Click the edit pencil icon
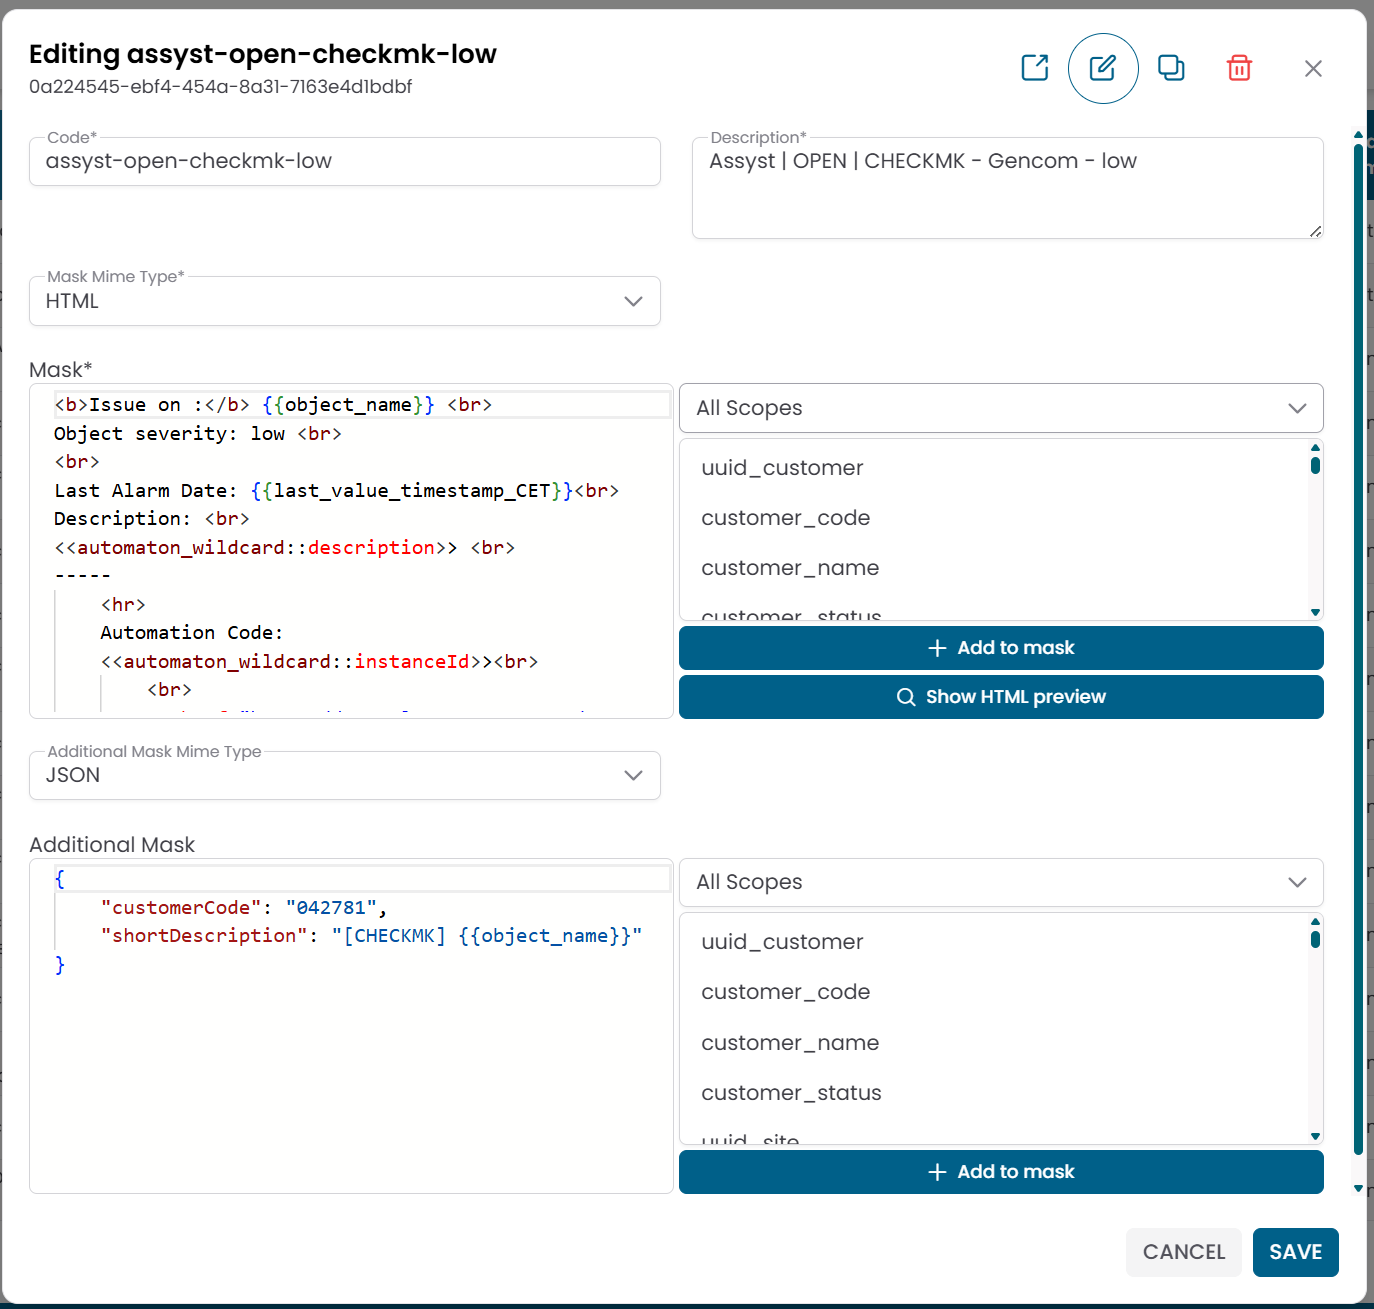 1102,68
